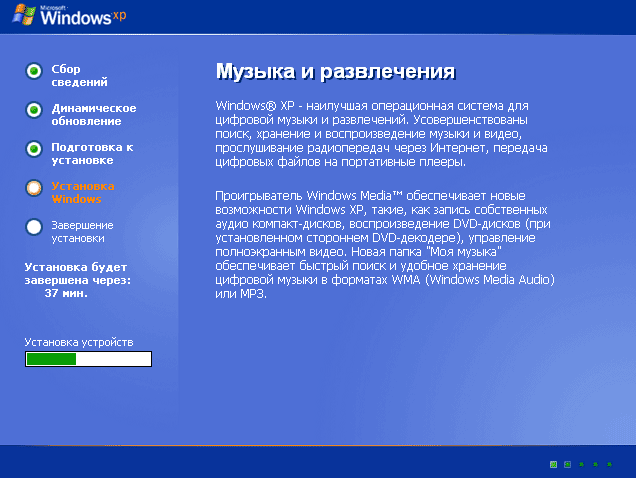Click the paragraph starting 'Проигрыватель Windows Media'

(385, 245)
